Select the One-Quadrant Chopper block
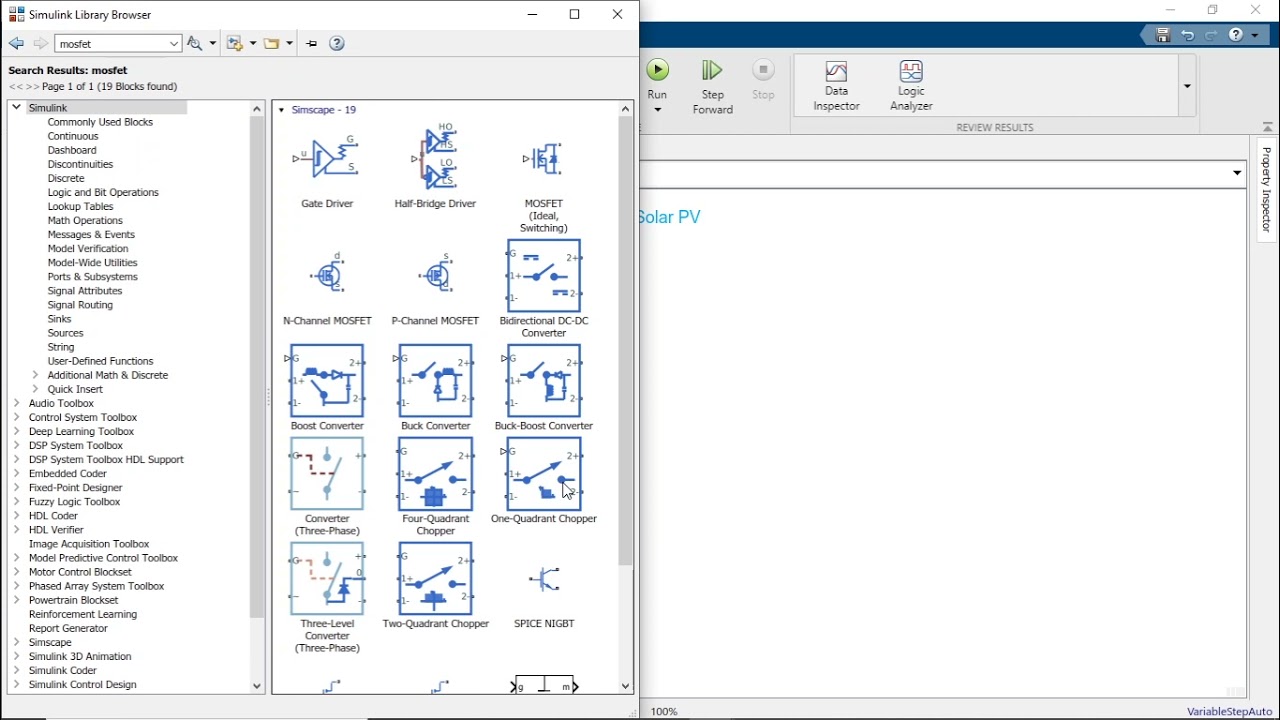 point(543,474)
